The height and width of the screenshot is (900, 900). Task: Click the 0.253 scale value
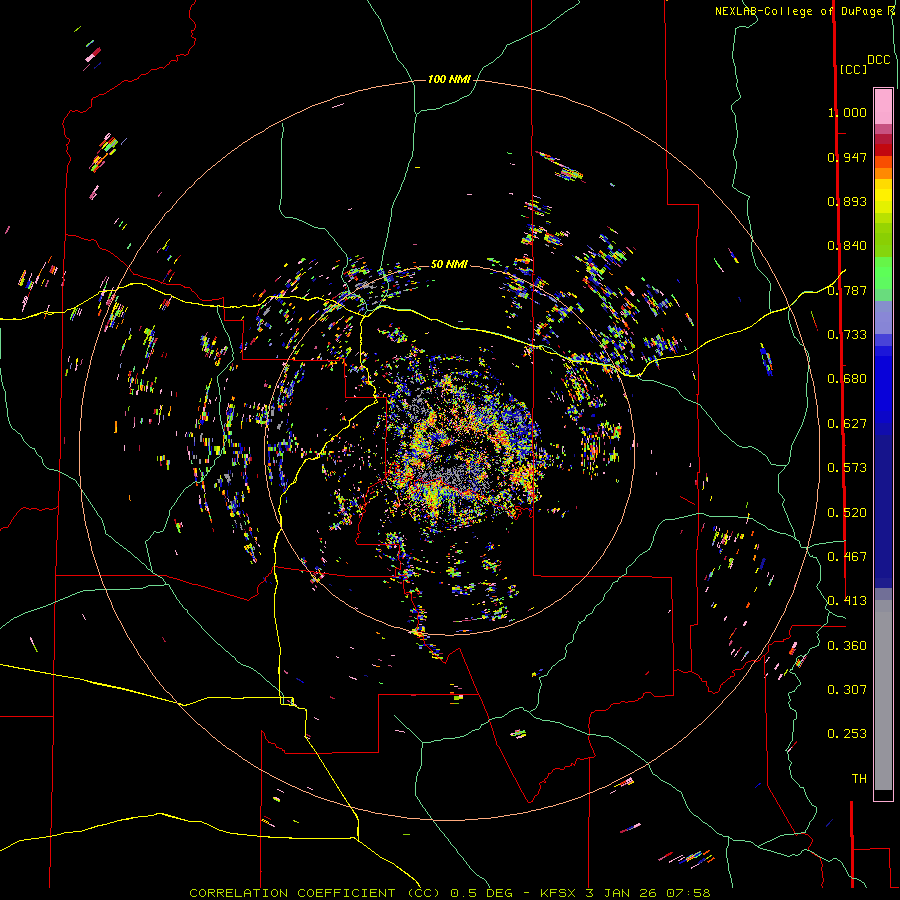(847, 734)
